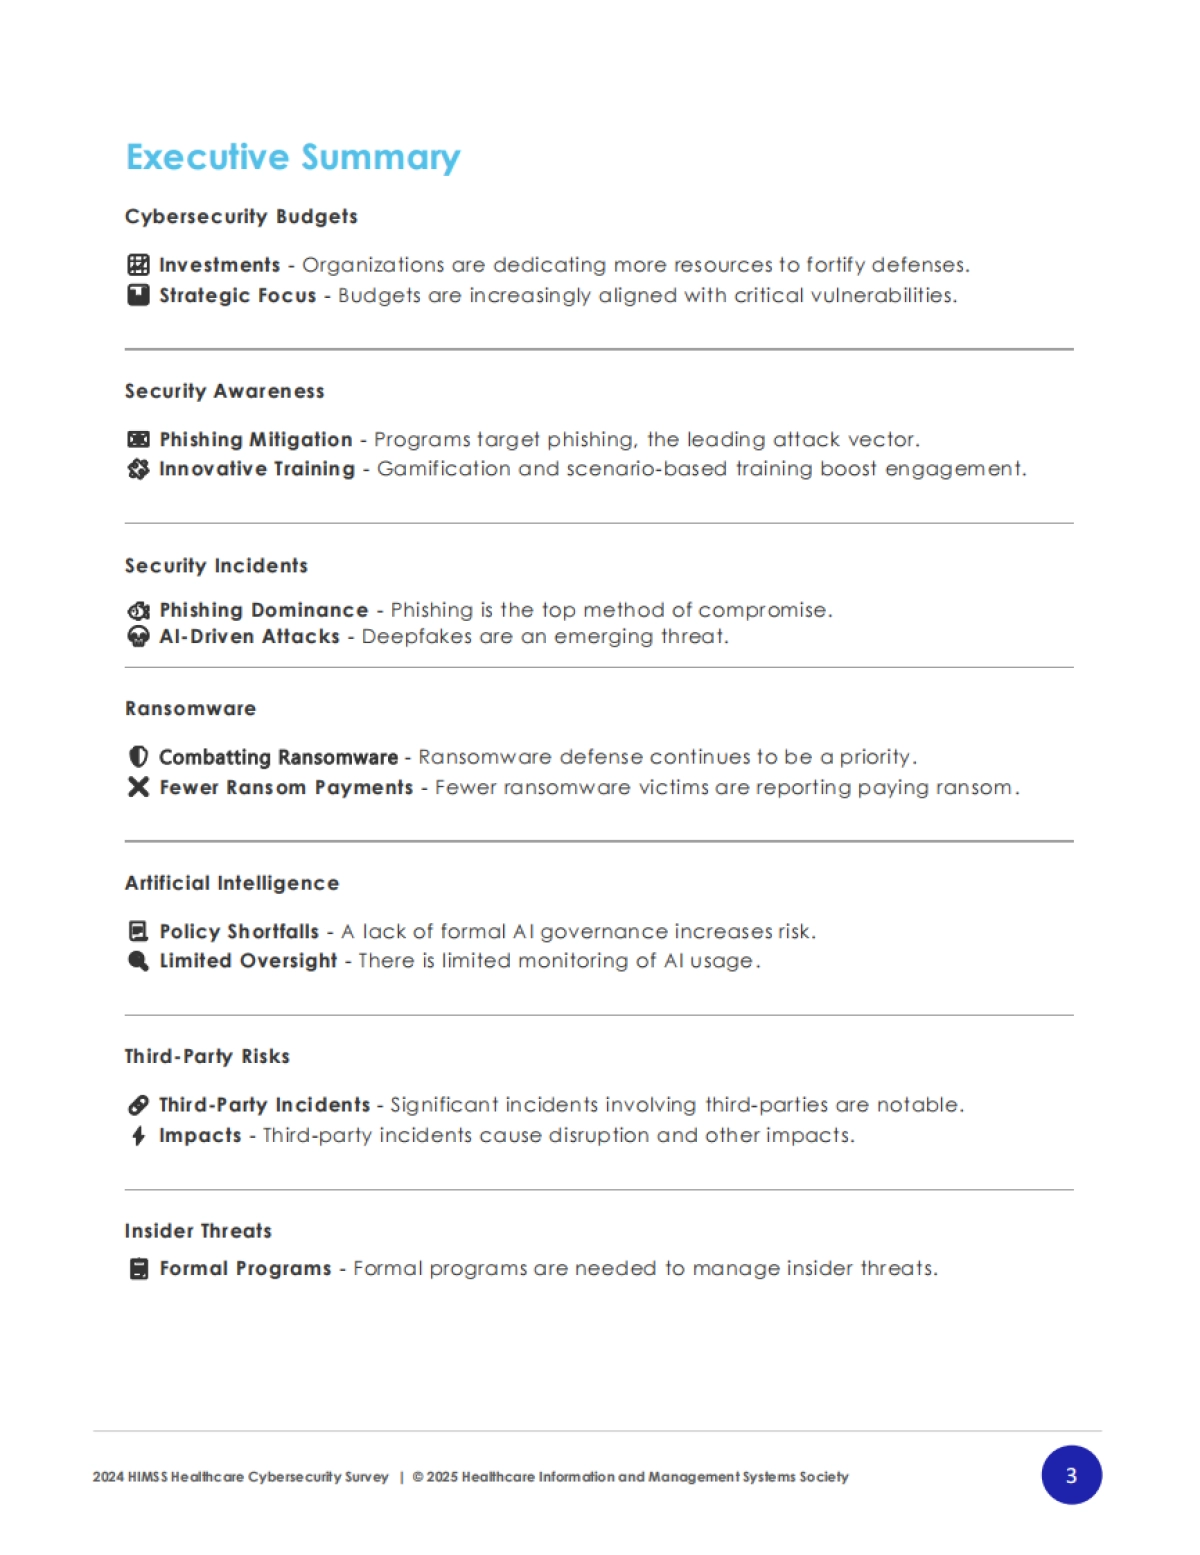Click the Third-Party Risks heading
Viewport: 1200px width, 1555px height.
coord(207,1057)
